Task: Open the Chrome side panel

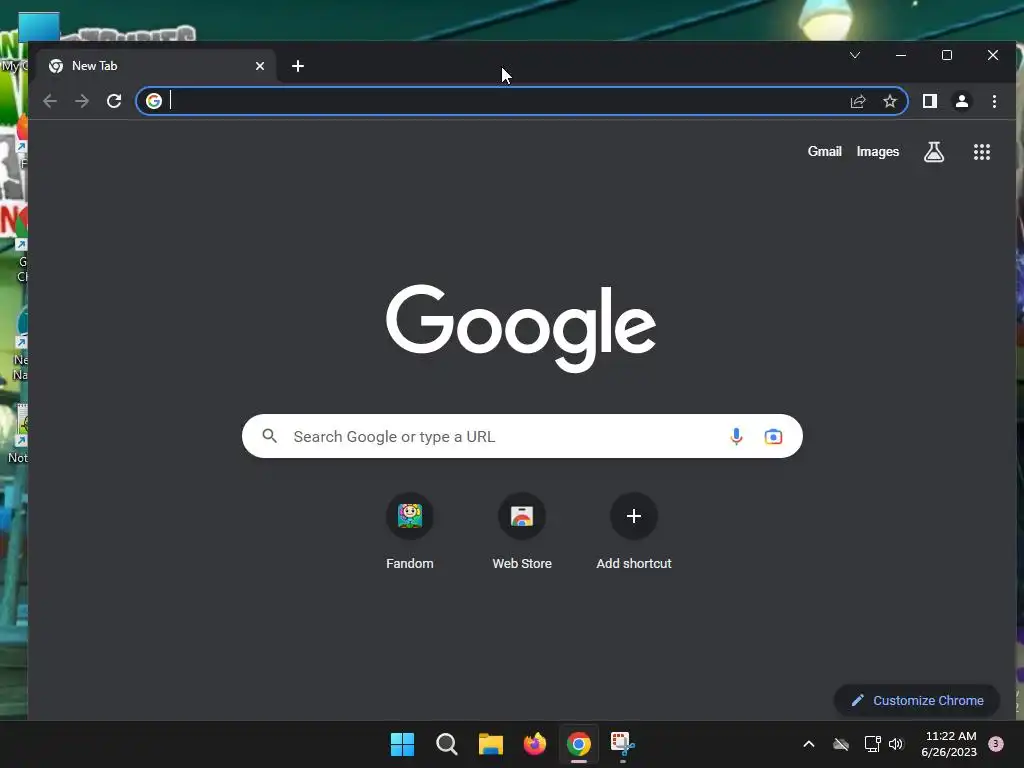Action: click(x=930, y=101)
